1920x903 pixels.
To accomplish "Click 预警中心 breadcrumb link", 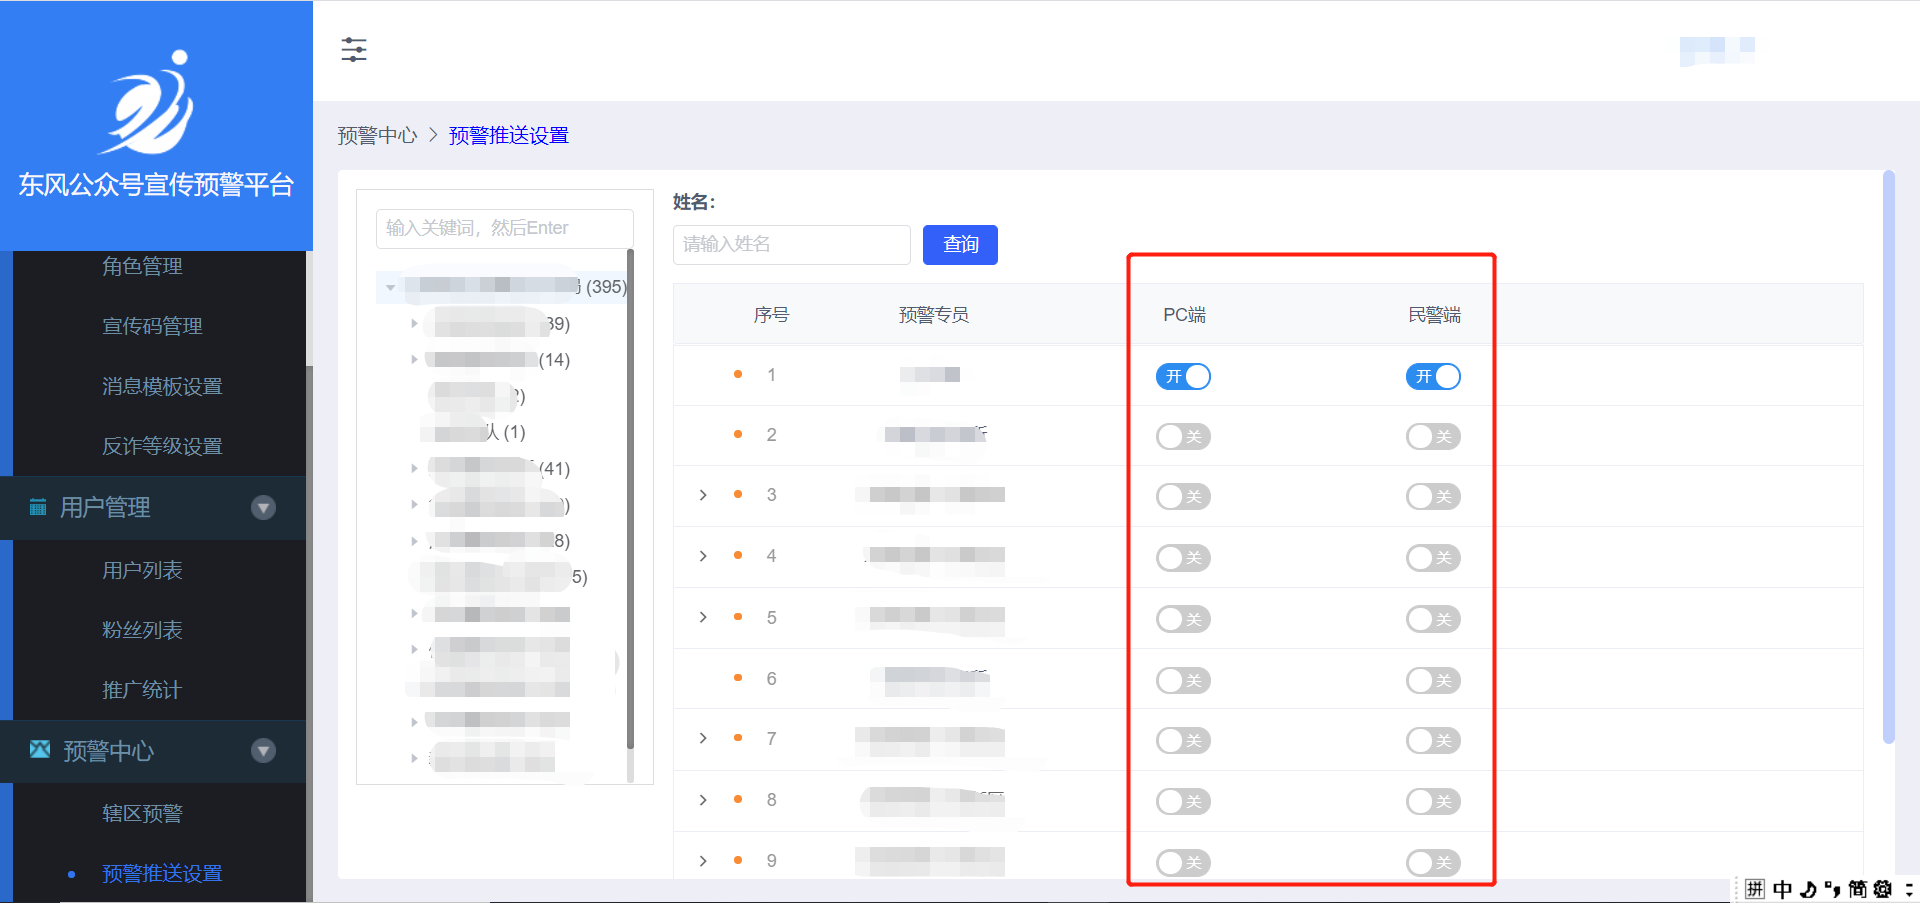I will (x=377, y=136).
